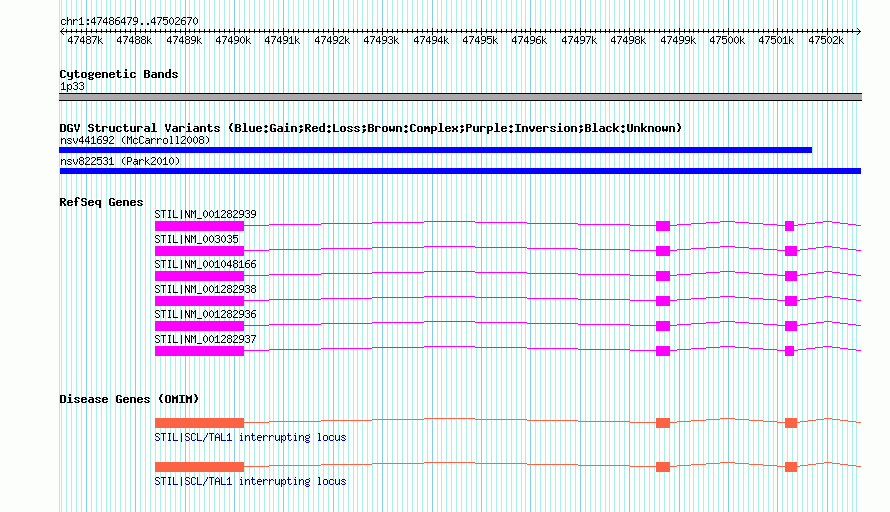890x512 pixels.
Task: Click the nsv822531 (Park2010) variant label
Action: click(120, 161)
